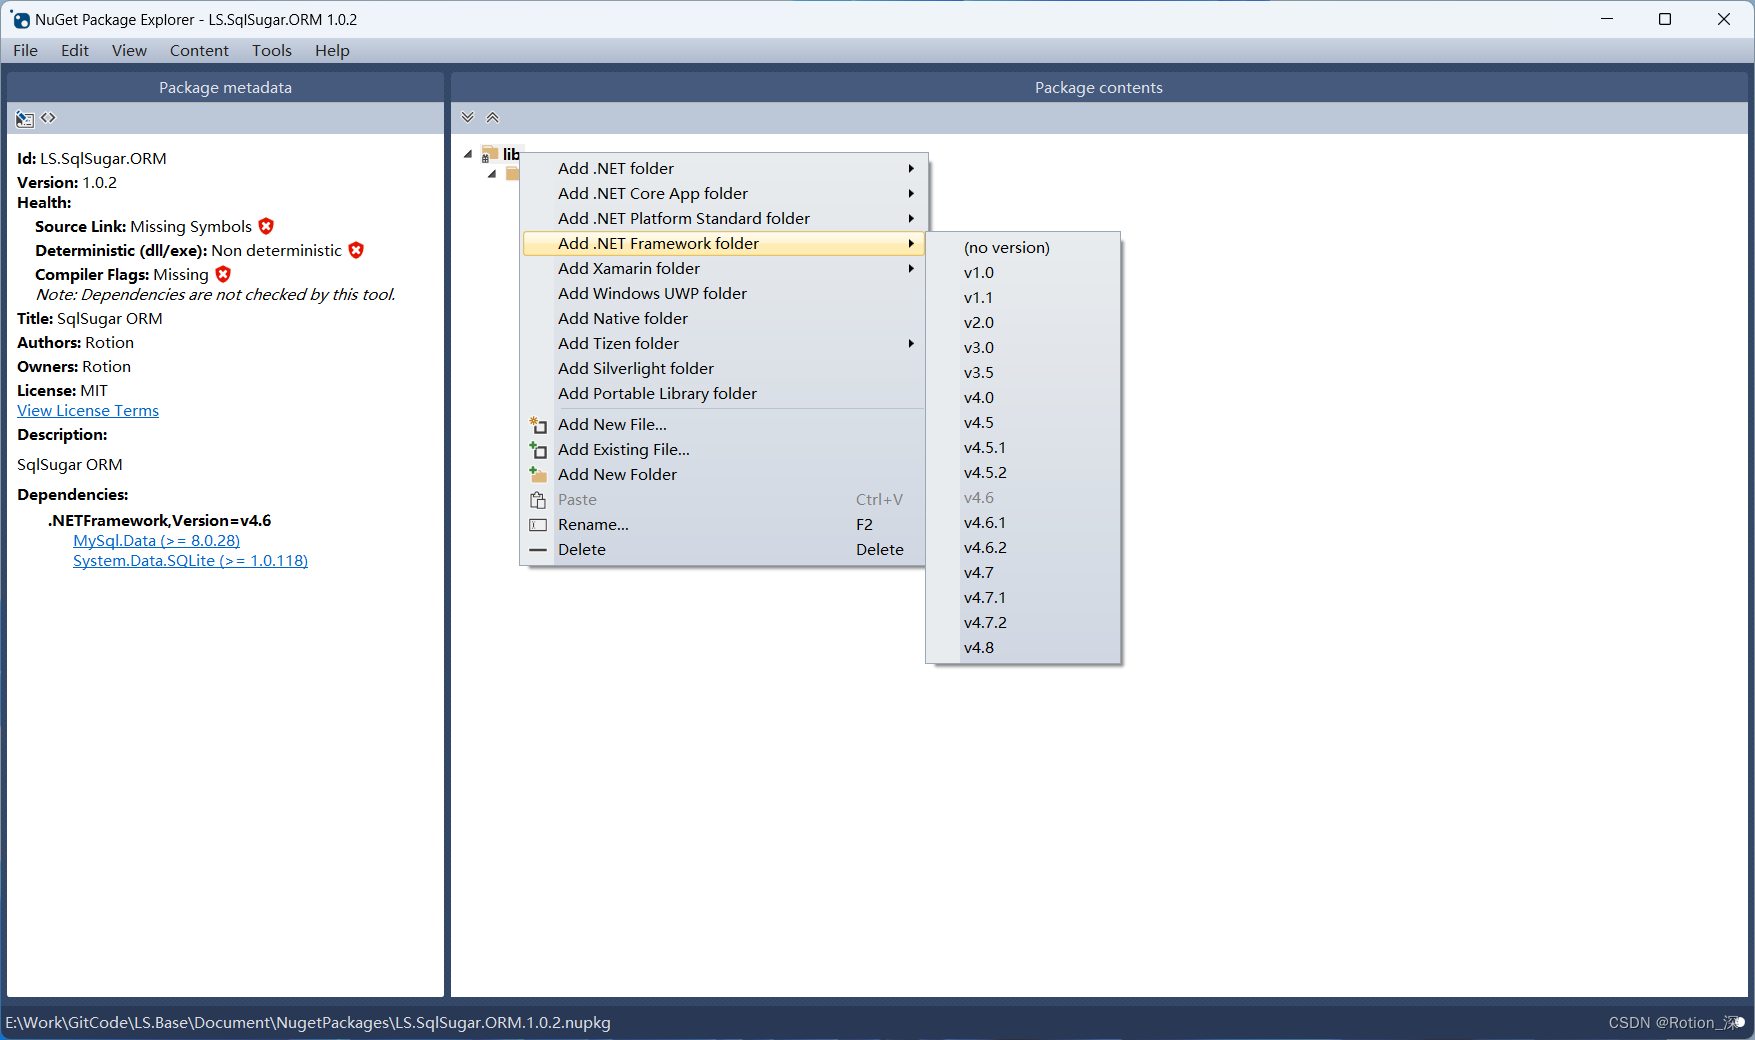Select Add Windows UWP folder
Image resolution: width=1755 pixels, height=1040 pixels.
tap(651, 293)
